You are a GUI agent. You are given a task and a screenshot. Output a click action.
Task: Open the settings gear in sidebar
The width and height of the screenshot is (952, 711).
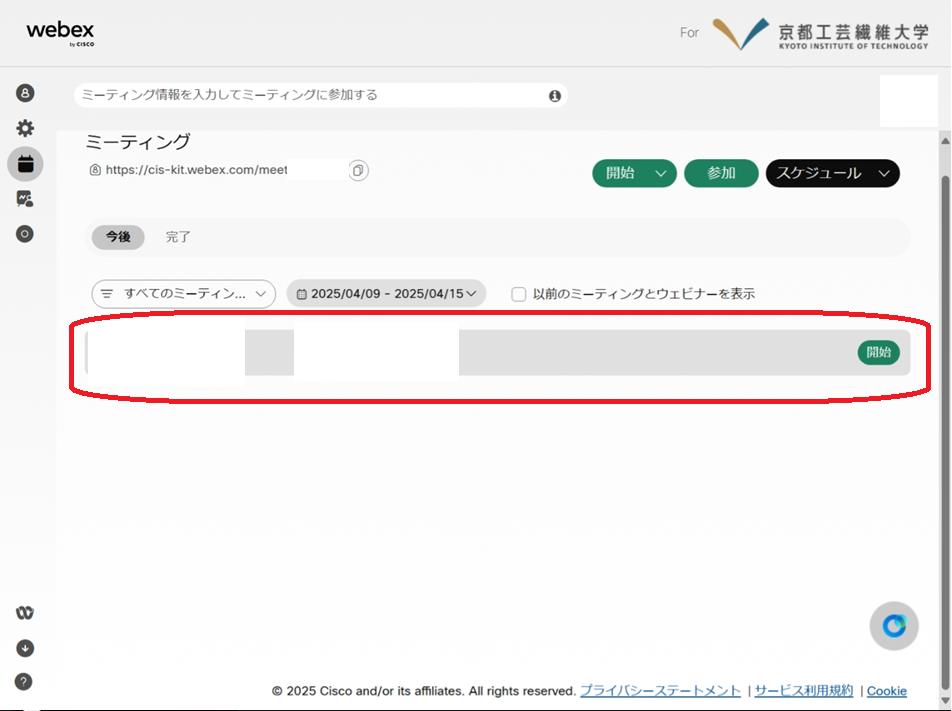25,128
